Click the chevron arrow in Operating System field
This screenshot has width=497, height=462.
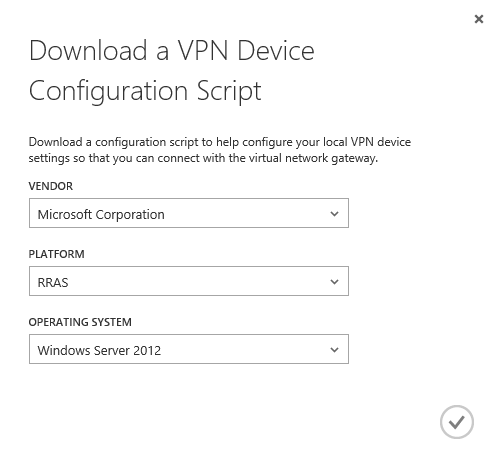(x=334, y=350)
